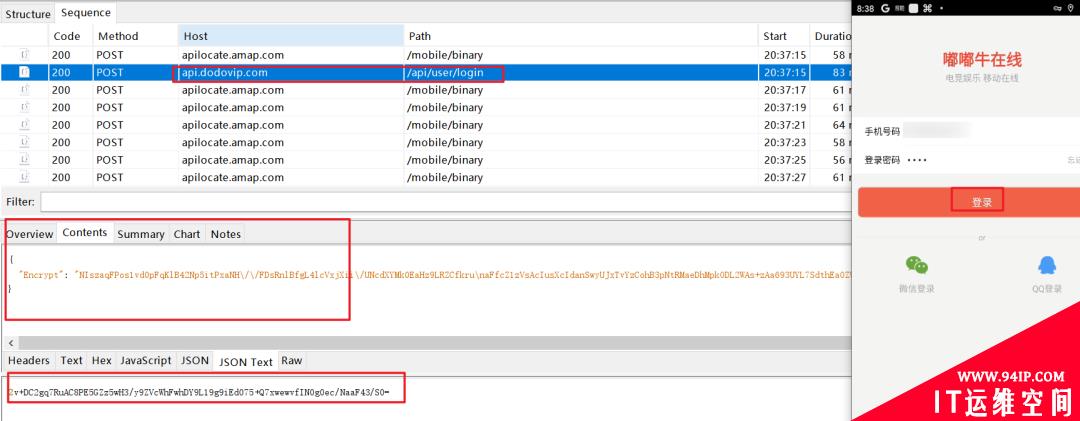Viewport: 1080px width, 421px height.
Task: Click document icon of the 20:37:23 request
Action: [x=25, y=142]
